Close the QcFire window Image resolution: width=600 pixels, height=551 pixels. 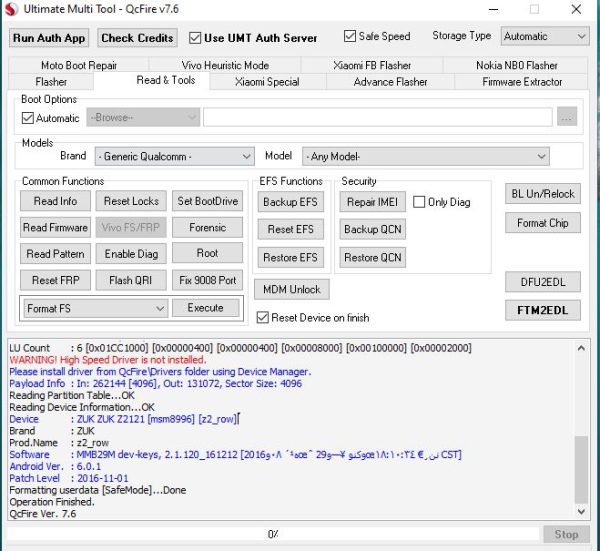[x=576, y=9]
